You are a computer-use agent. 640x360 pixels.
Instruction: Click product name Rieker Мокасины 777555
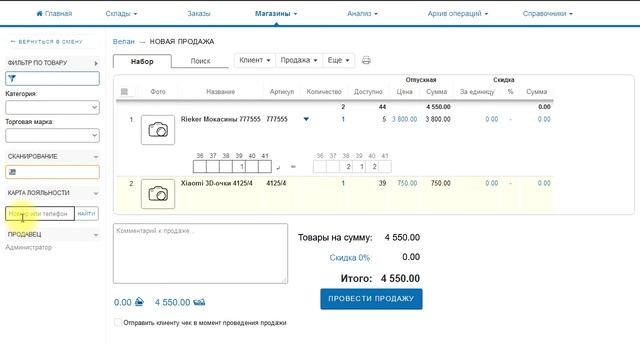220,119
